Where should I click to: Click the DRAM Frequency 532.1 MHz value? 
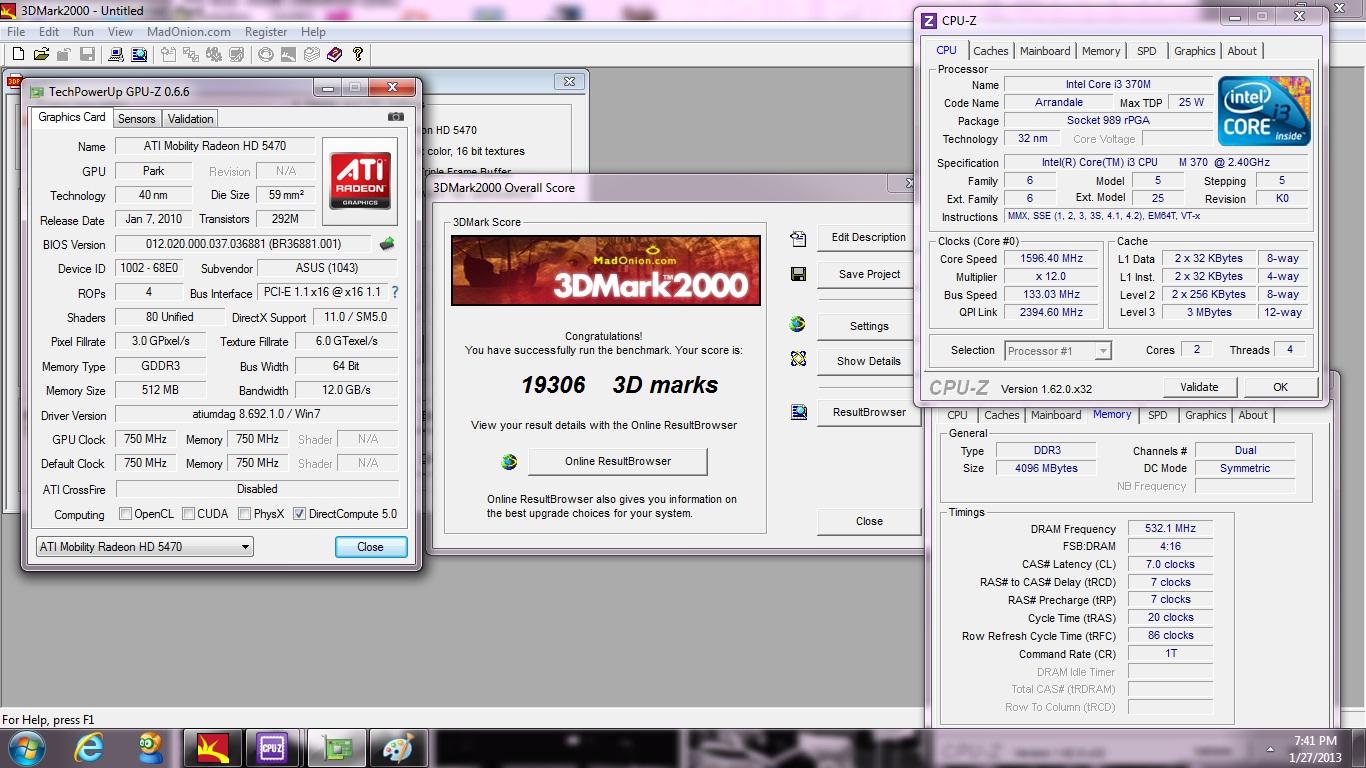[1171, 528]
